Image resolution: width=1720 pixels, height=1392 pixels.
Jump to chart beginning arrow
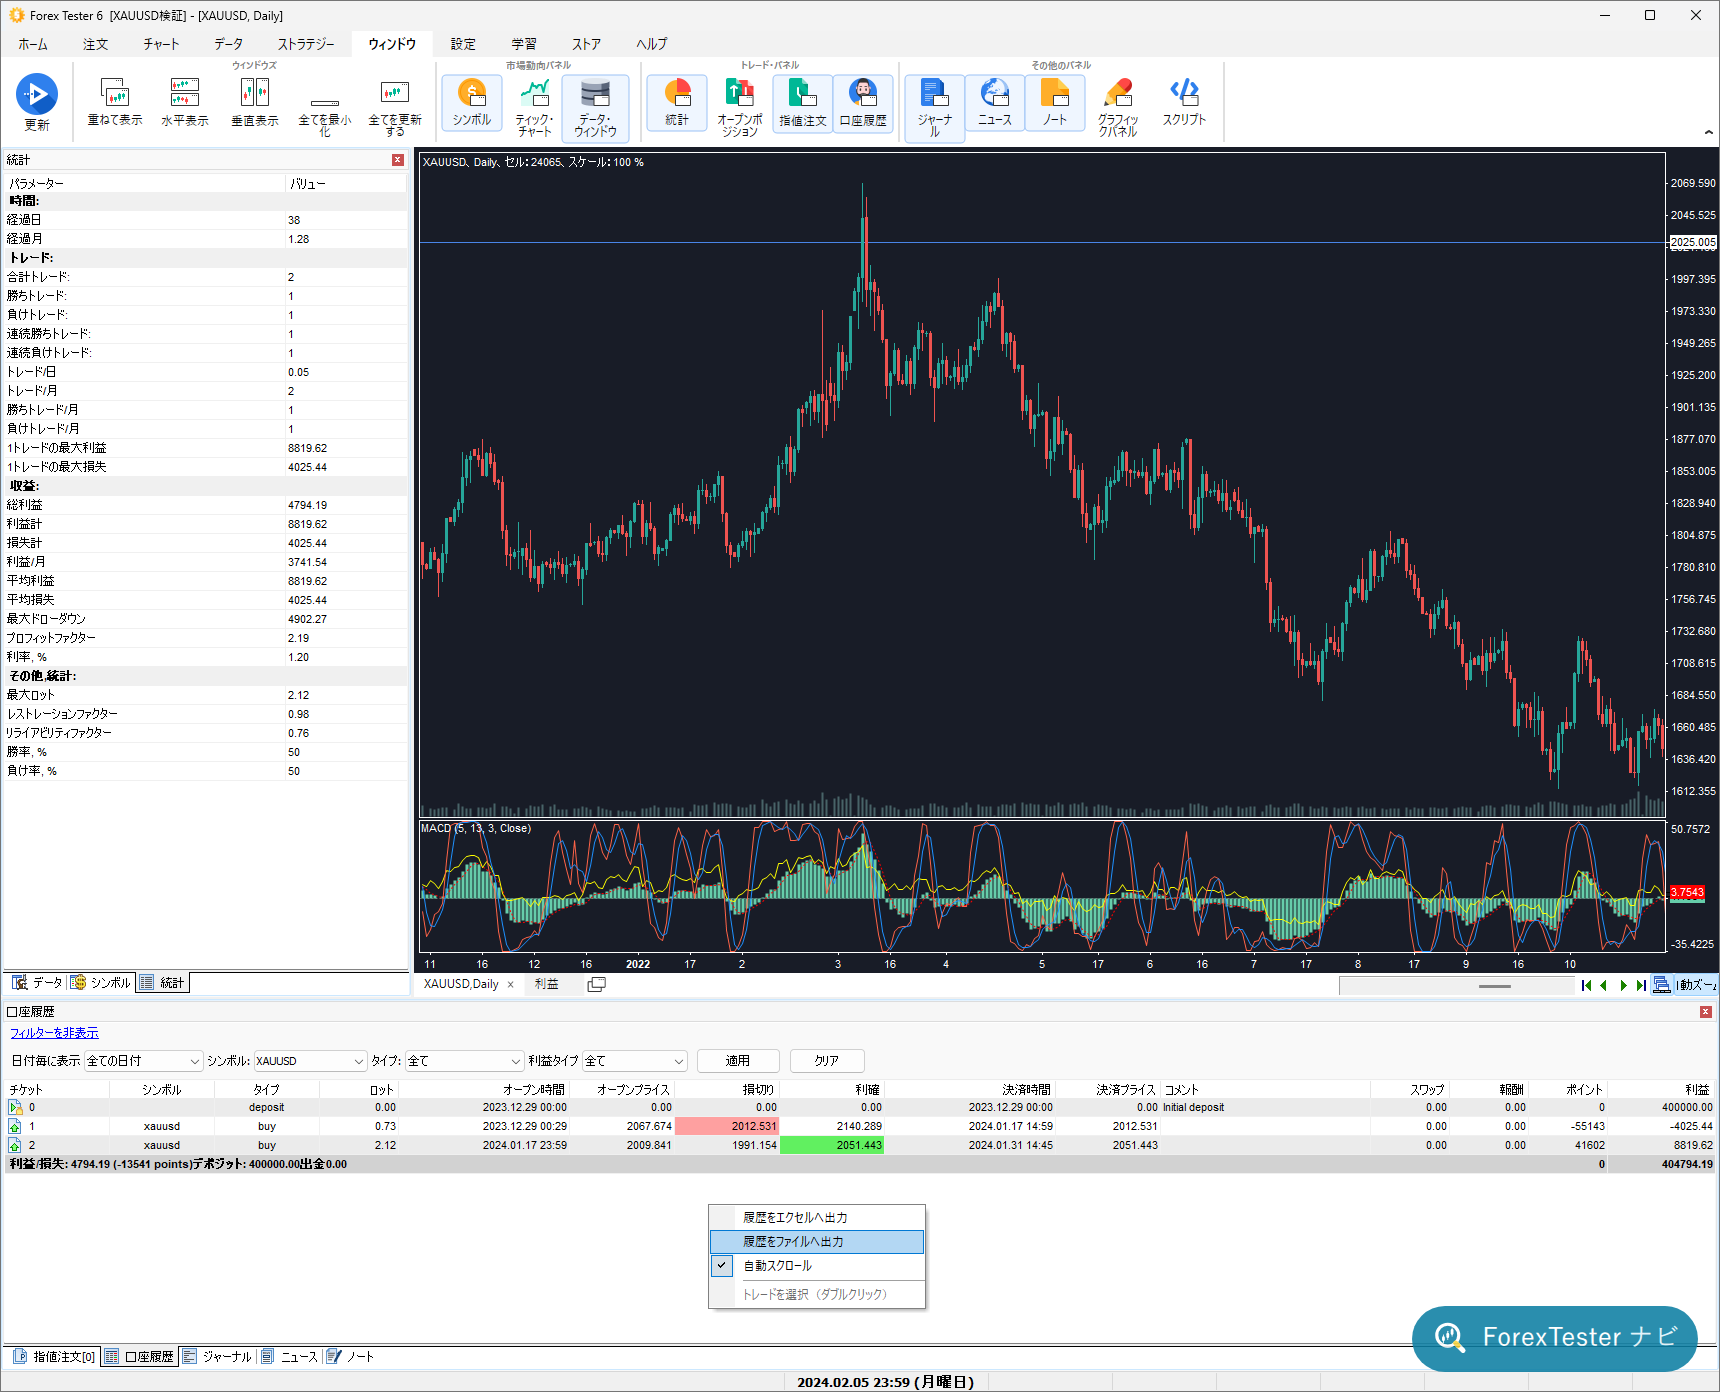(x=1586, y=985)
